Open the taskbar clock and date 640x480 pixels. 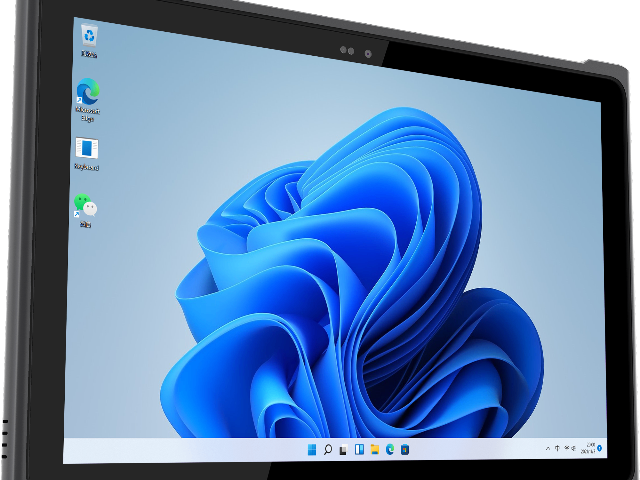pyautogui.click(x=589, y=447)
